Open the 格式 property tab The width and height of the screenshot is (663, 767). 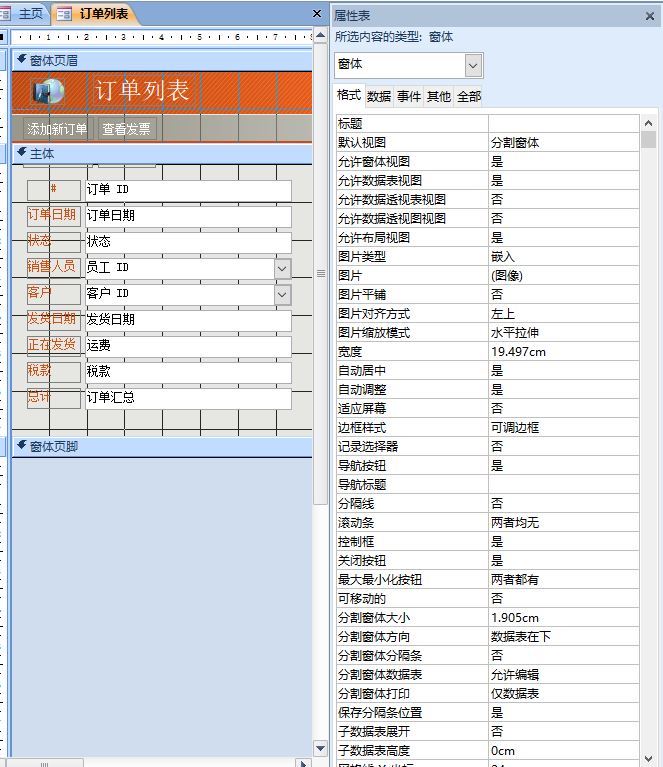click(349, 95)
